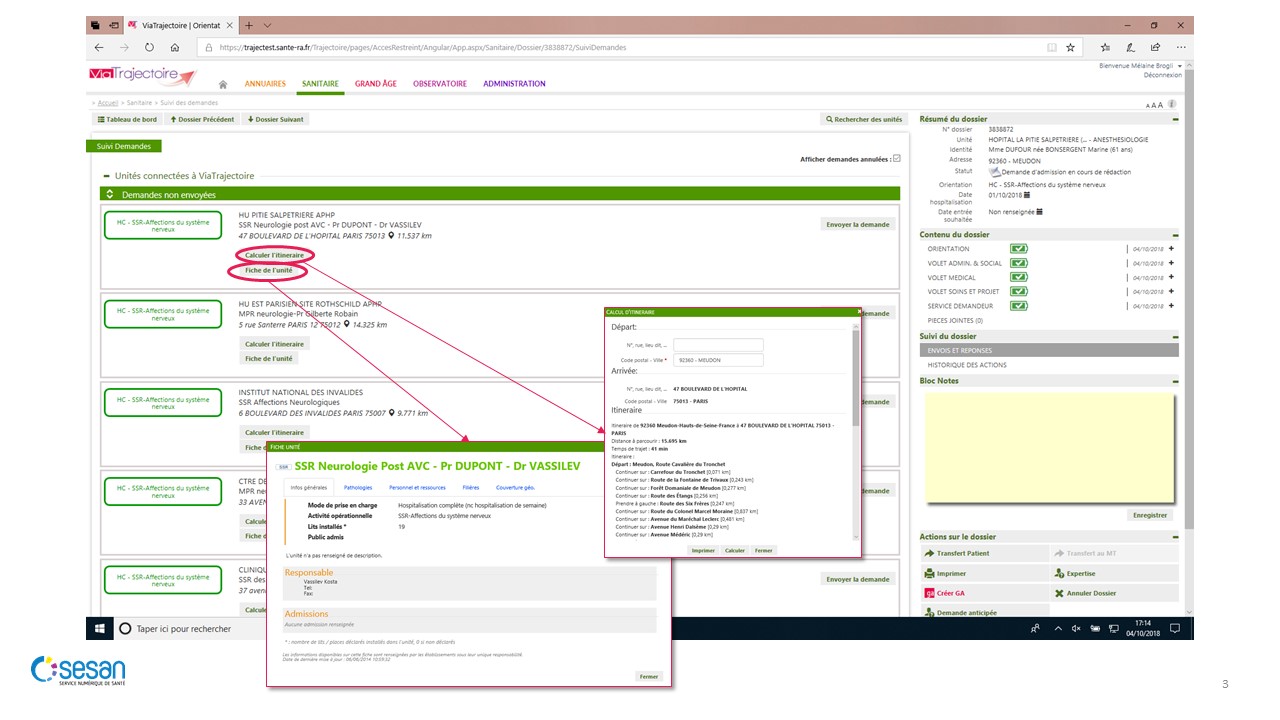Click Envoyer la demande for Pitié Salpêtrière
This screenshot has width=1280, height=720.
tap(857, 224)
